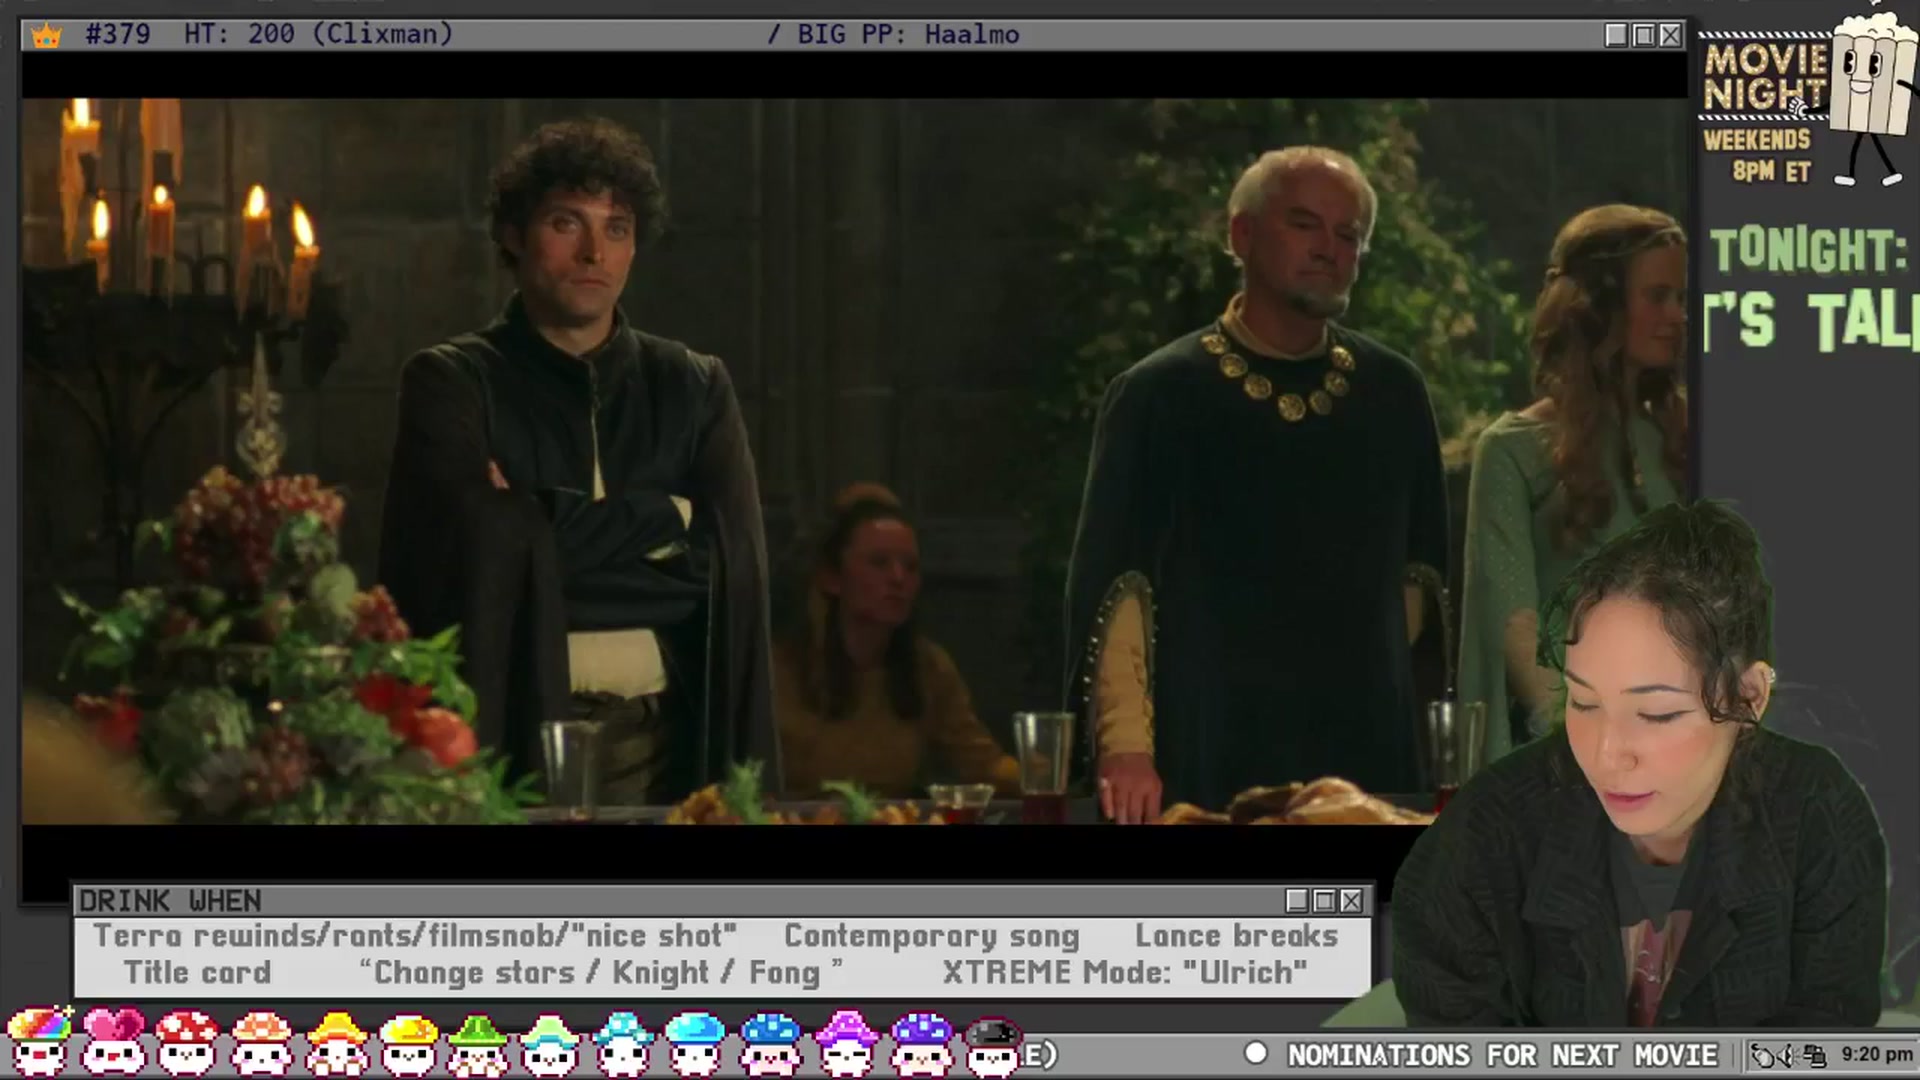Viewport: 1920px width, 1080px height.
Task: Click the "Contemporary song" drink rule
Action: coord(932,936)
